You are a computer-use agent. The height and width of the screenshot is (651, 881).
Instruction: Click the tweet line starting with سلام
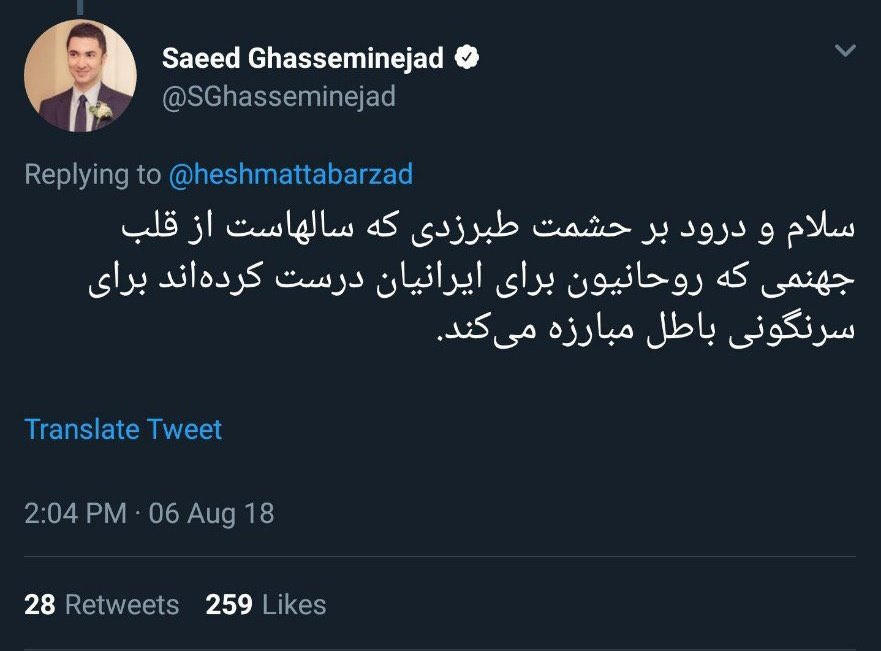point(488,227)
